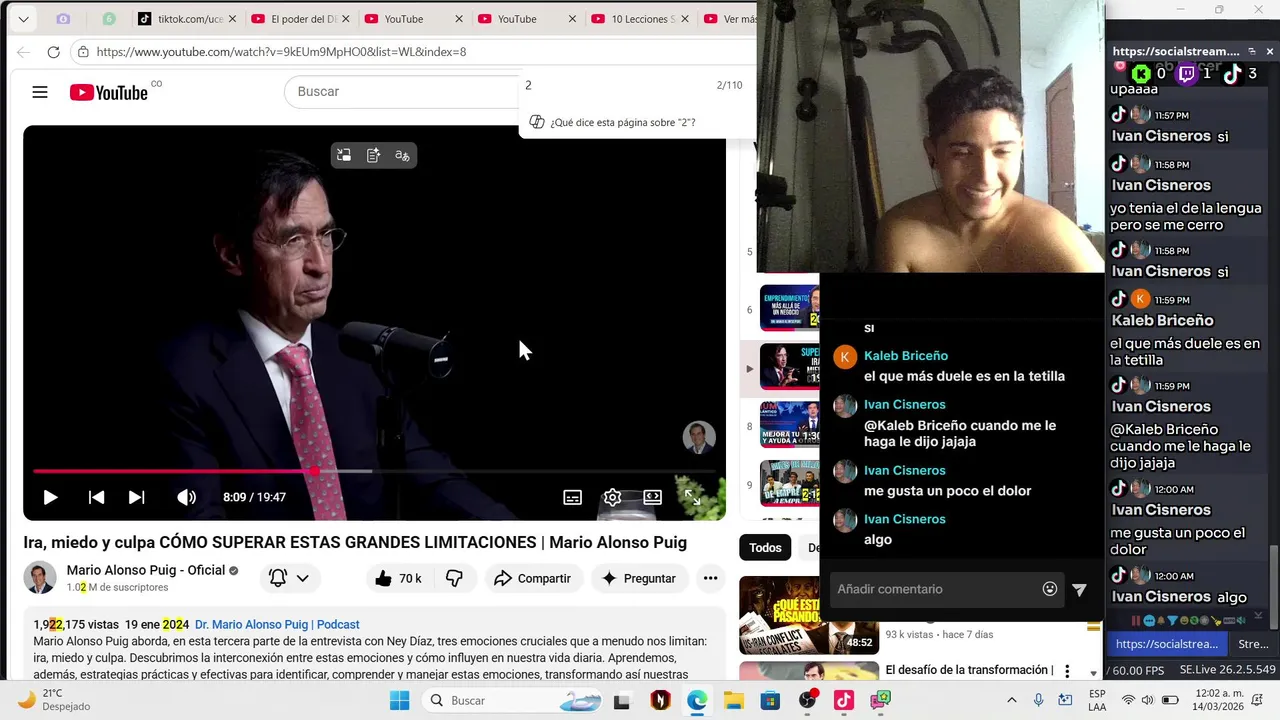Select the Stre... dock tab
Image resolution: width=1280 pixels, height=720 pixels.
1253,644
